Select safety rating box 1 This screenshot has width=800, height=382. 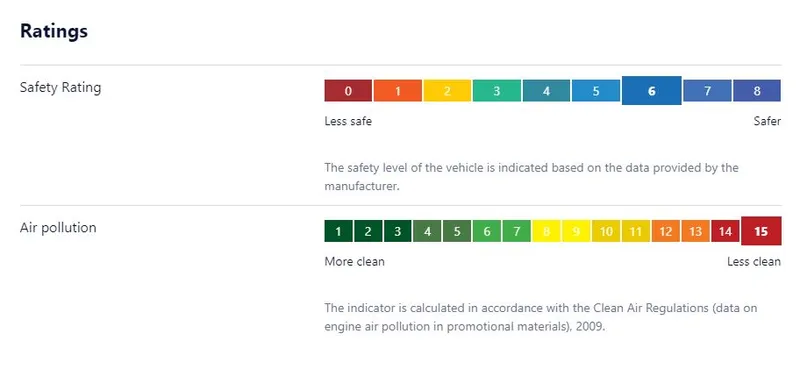point(397,91)
